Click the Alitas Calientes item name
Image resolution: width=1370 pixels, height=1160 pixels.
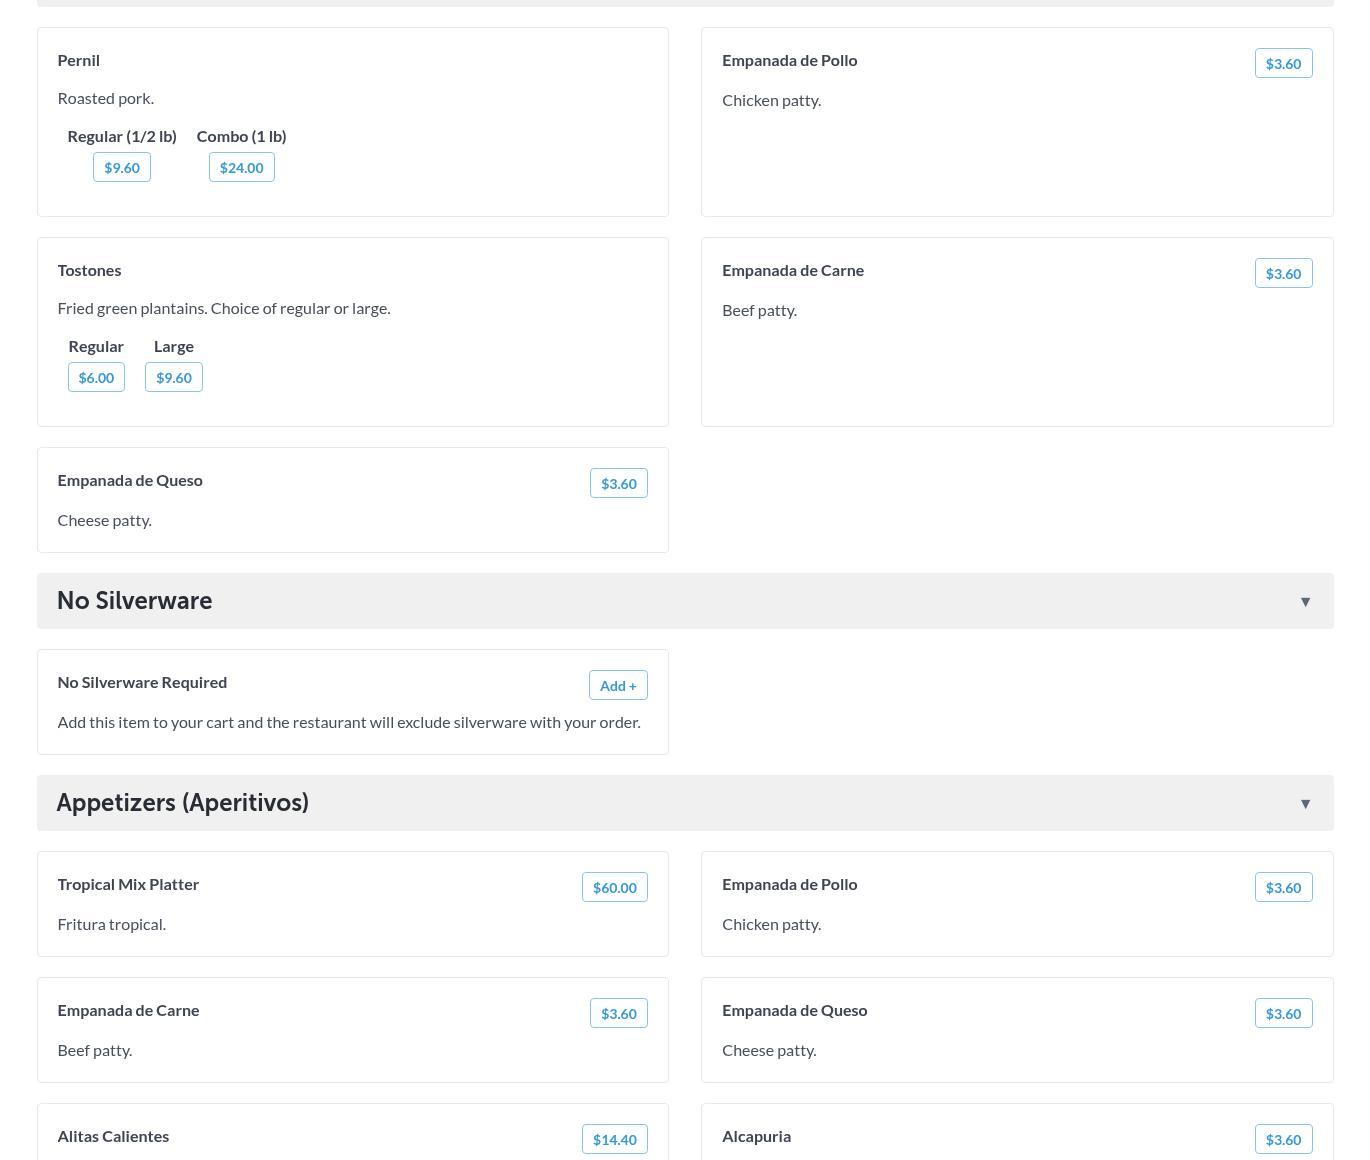click(113, 1136)
